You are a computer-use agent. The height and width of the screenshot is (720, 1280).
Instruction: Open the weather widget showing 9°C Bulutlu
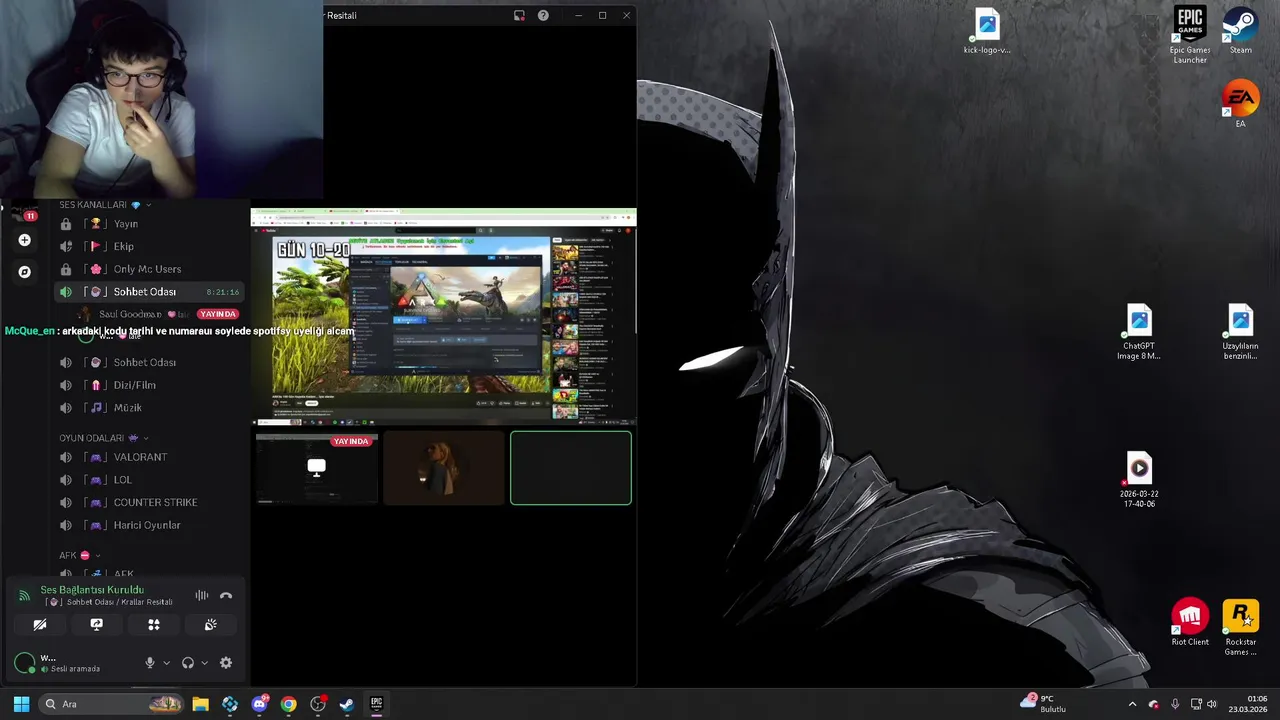pyautogui.click(x=1045, y=704)
